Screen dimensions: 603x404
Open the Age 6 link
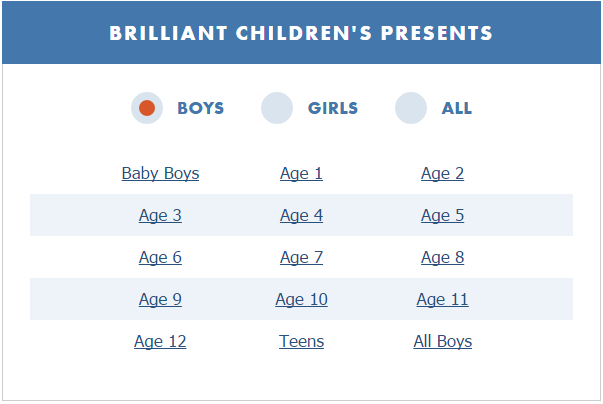coord(160,257)
